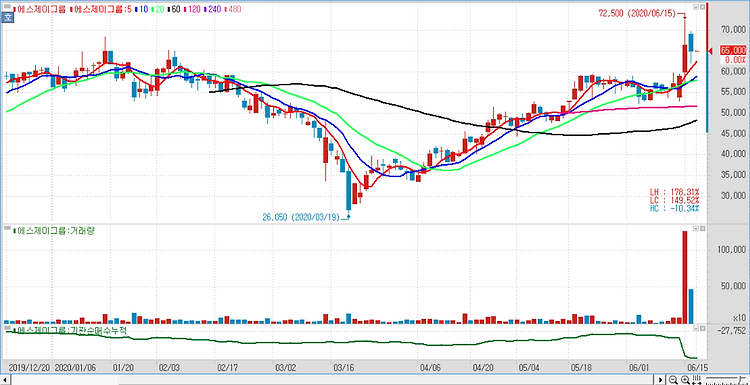This screenshot has height=385, width=750.
Task: Click the horizontal scrollbar left arrow
Action: pyautogui.click(x=4, y=380)
